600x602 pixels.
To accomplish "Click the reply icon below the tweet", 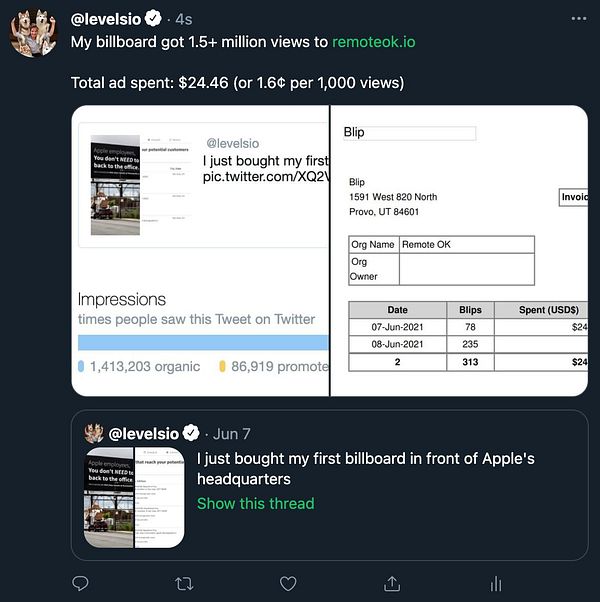I will click(x=81, y=583).
